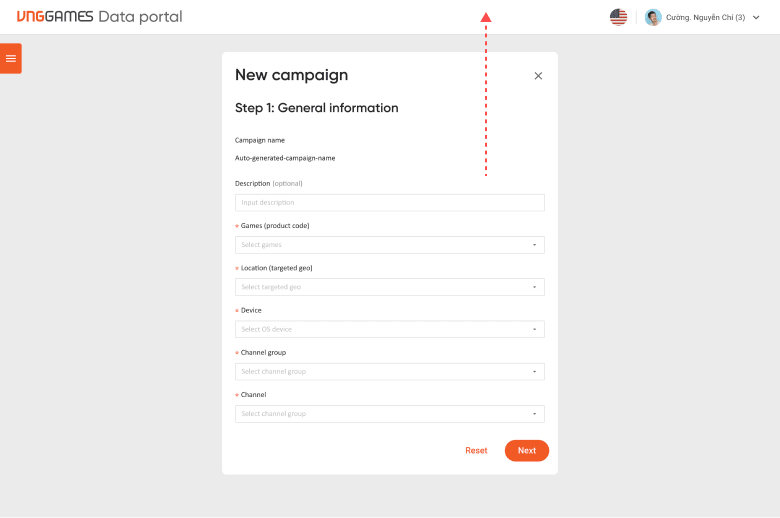The image size is (780, 518).
Task: Click the Description input field
Action: [x=390, y=203]
